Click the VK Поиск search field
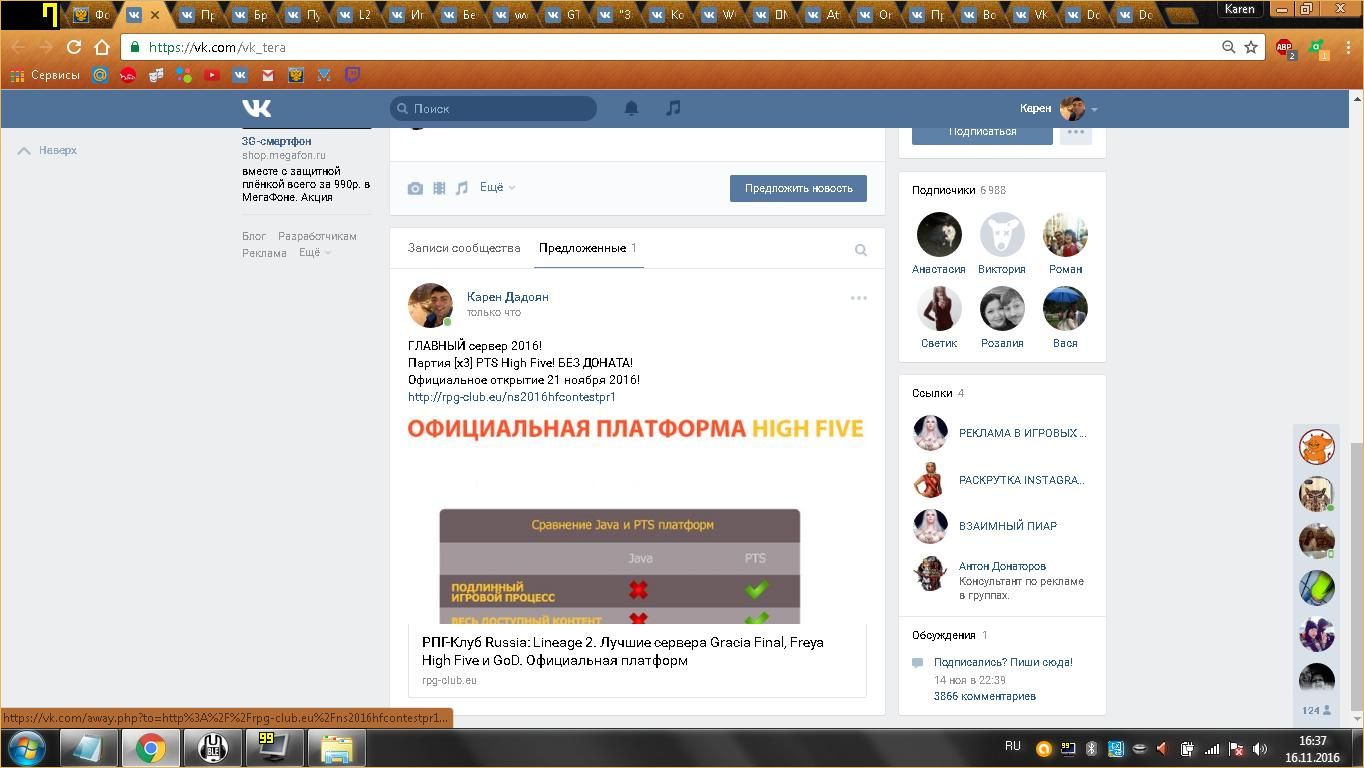This screenshot has width=1364, height=768. 494,108
